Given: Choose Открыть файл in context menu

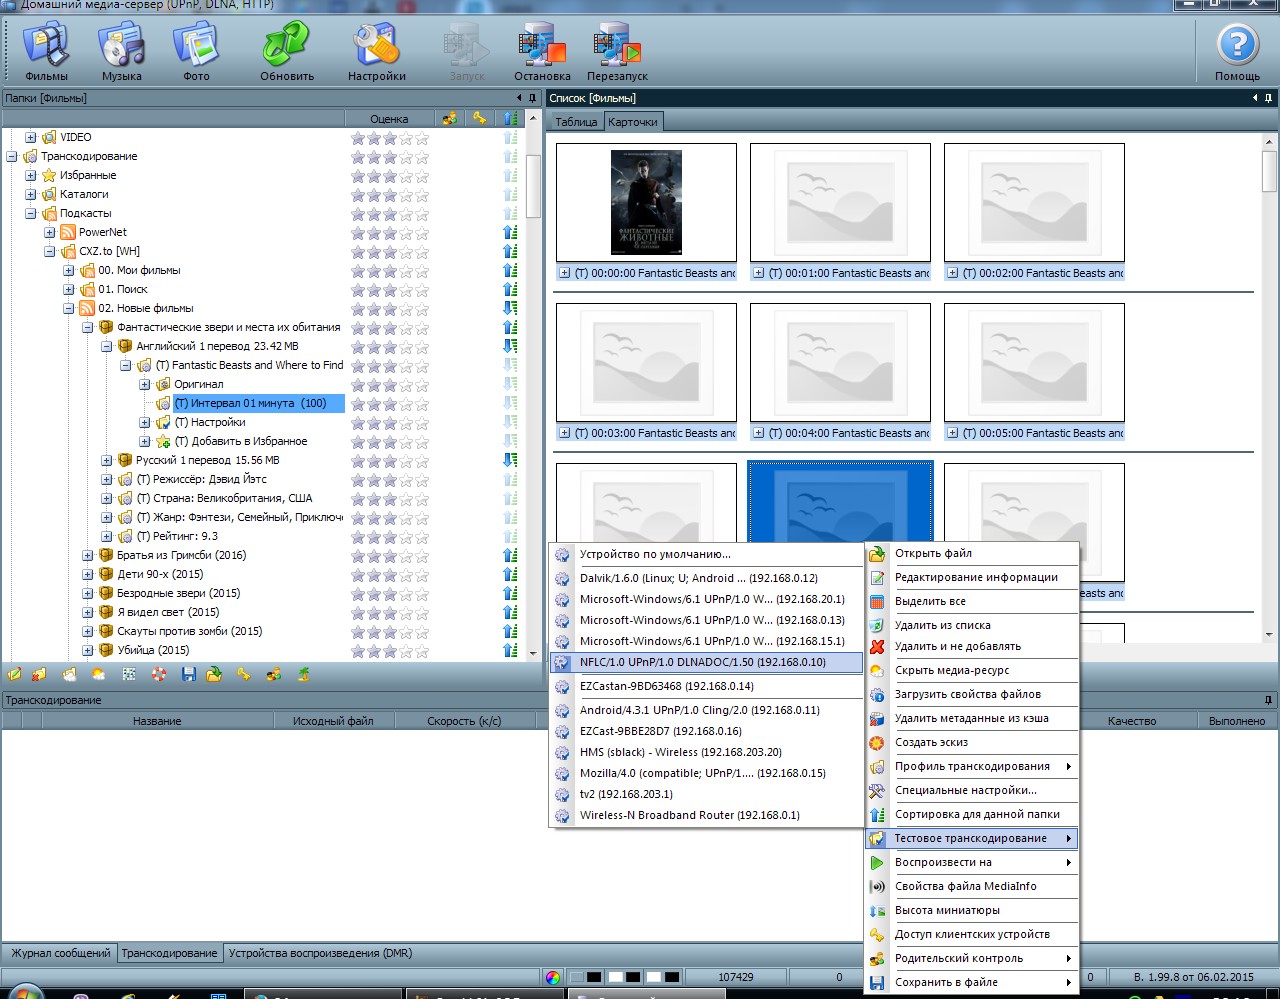Looking at the screenshot, I should click(933, 553).
